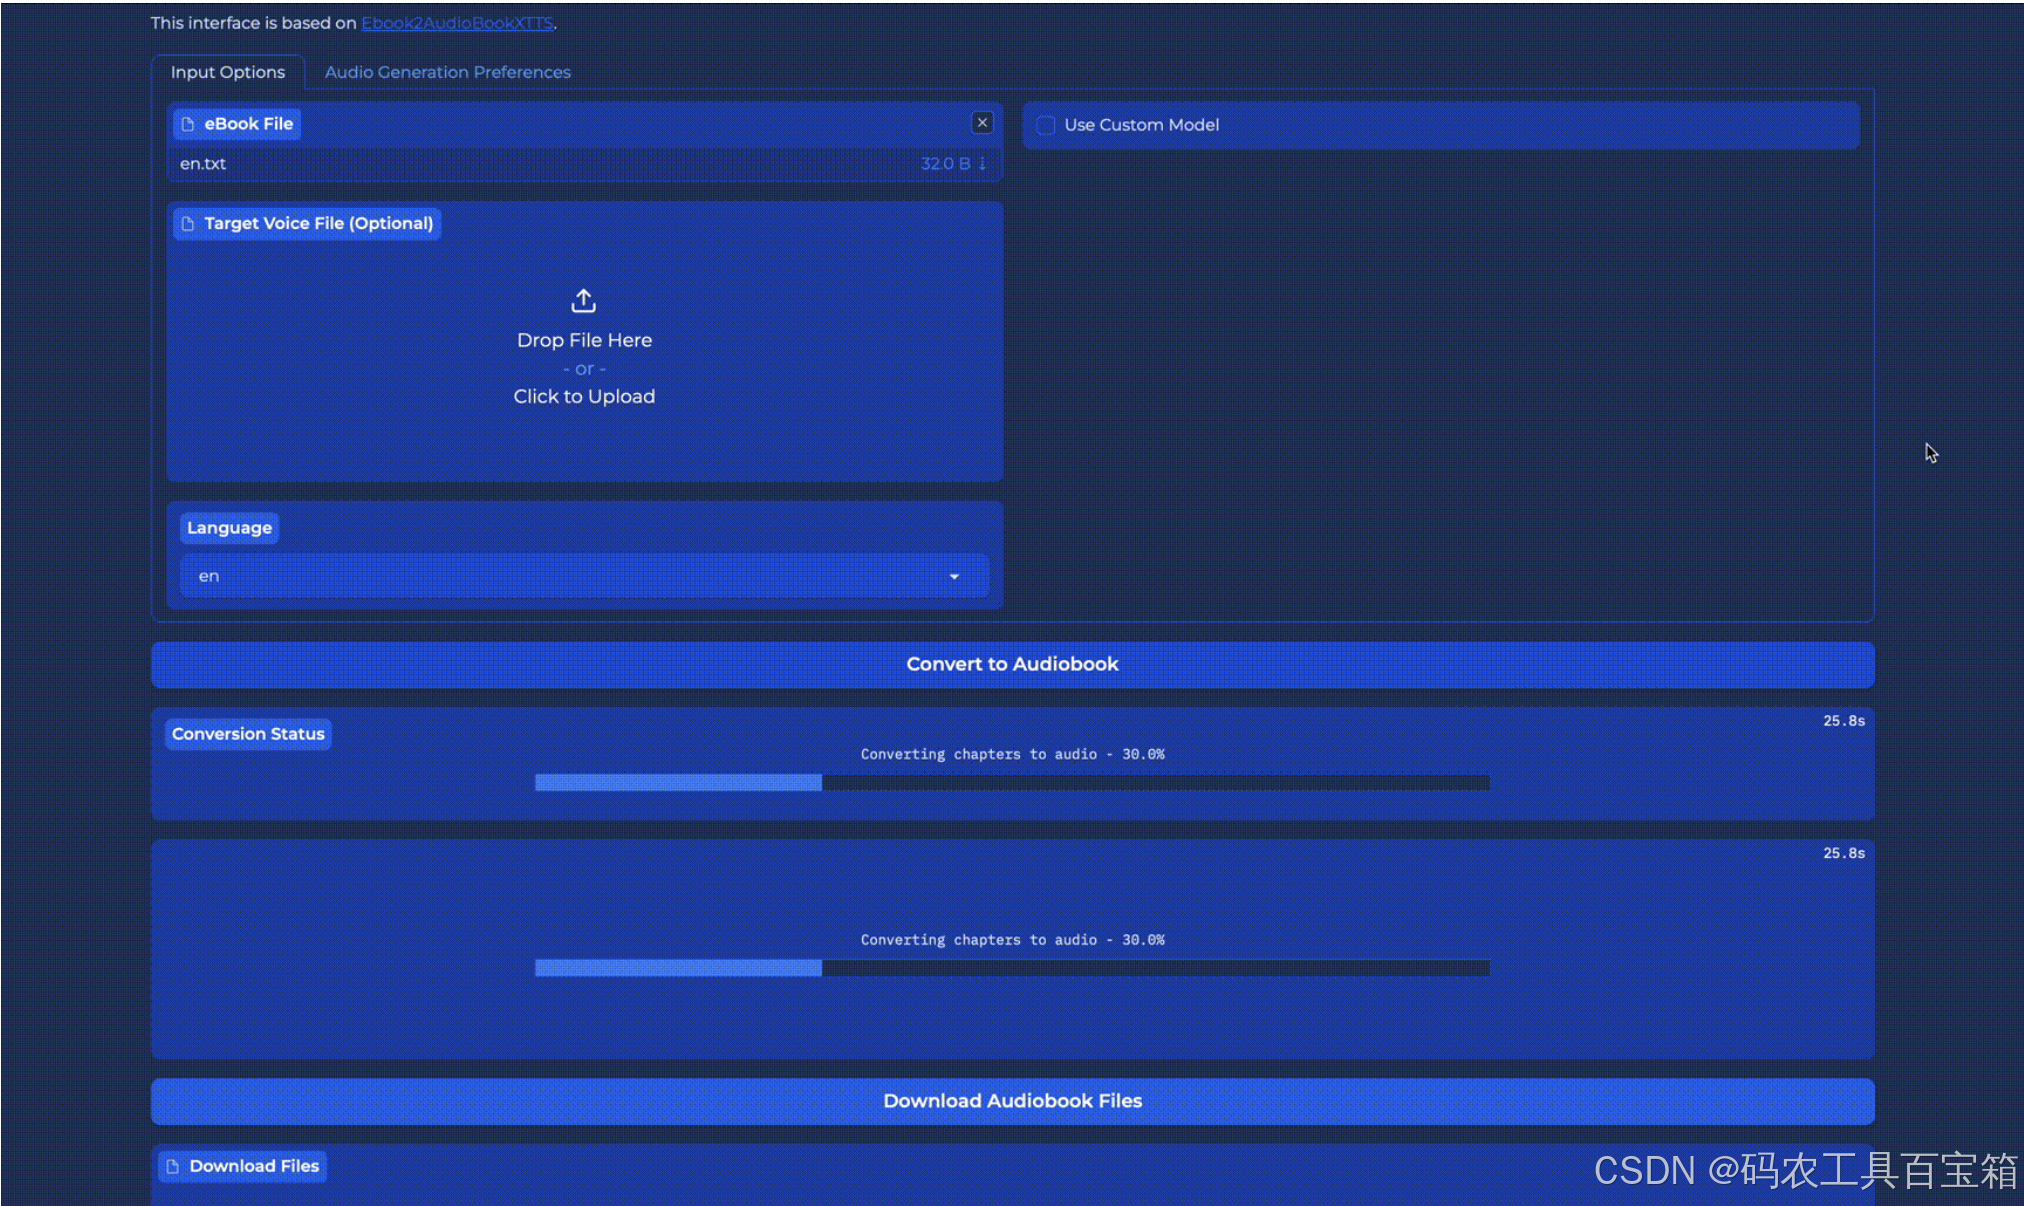Open the Language combo box showing en
The width and height of the screenshot is (2024, 1206).
tap(570, 576)
